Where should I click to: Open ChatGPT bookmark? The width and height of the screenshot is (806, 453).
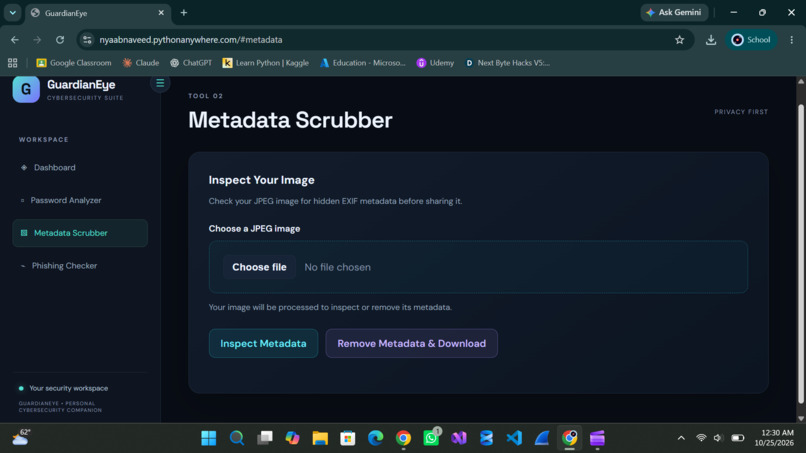tap(191, 63)
